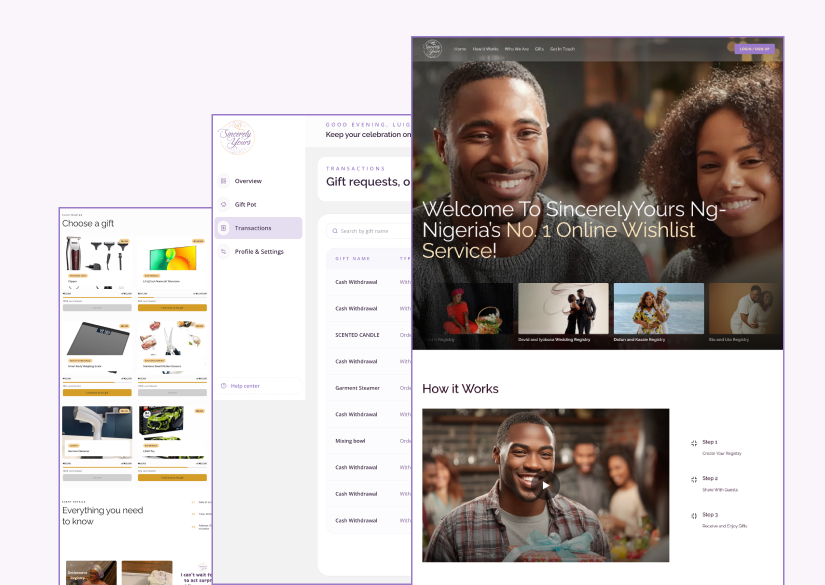The height and width of the screenshot is (585, 825).
Task: Click the SCENTED CANDLE transaction row
Action: coord(369,335)
